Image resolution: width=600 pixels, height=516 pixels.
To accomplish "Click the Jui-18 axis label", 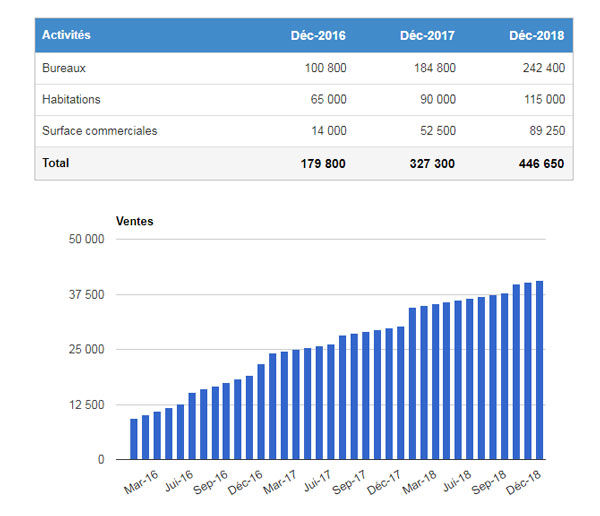I will pos(457,481).
